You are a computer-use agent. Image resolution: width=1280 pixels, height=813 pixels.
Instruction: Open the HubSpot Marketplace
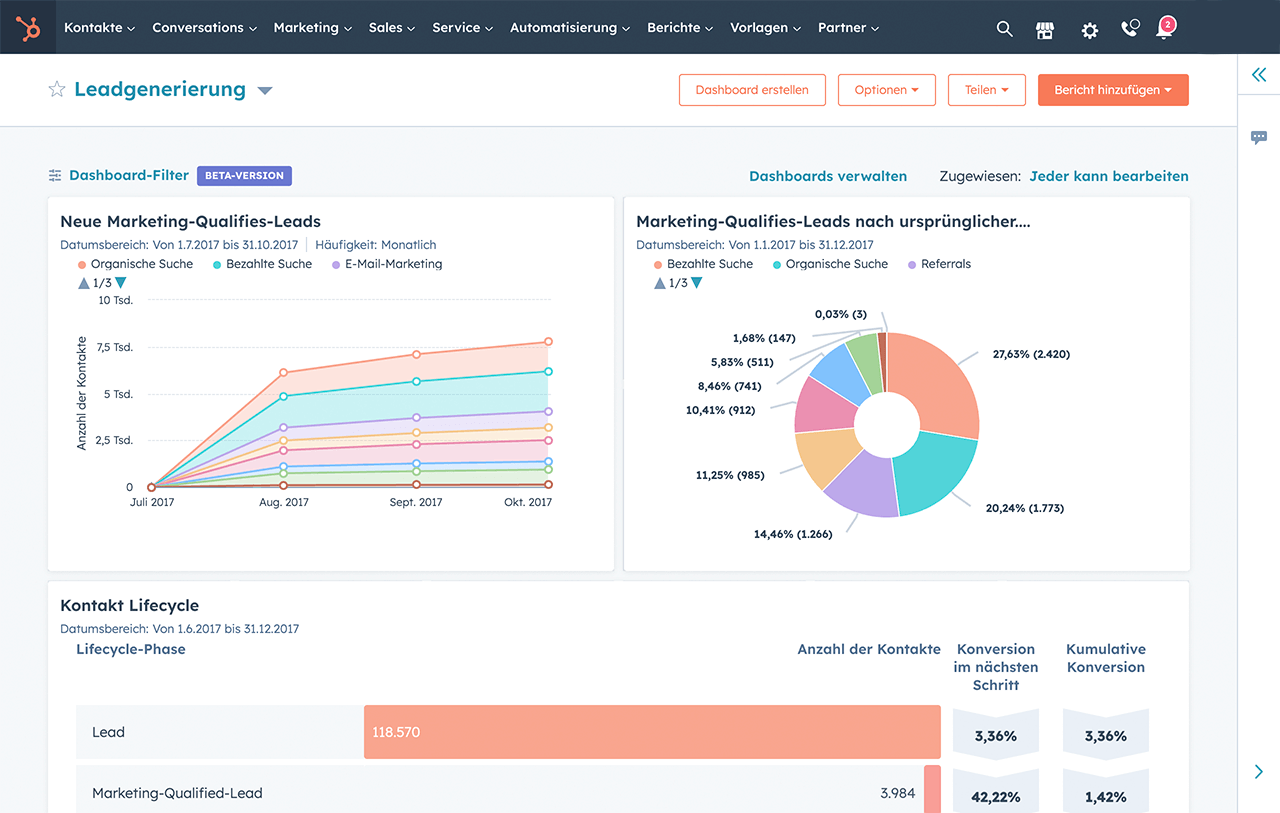[x=1045, y=30]
